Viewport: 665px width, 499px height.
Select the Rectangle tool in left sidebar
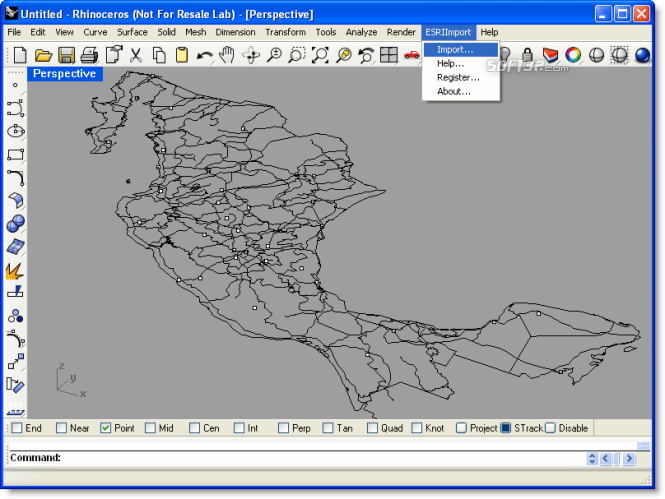point(16,154)
